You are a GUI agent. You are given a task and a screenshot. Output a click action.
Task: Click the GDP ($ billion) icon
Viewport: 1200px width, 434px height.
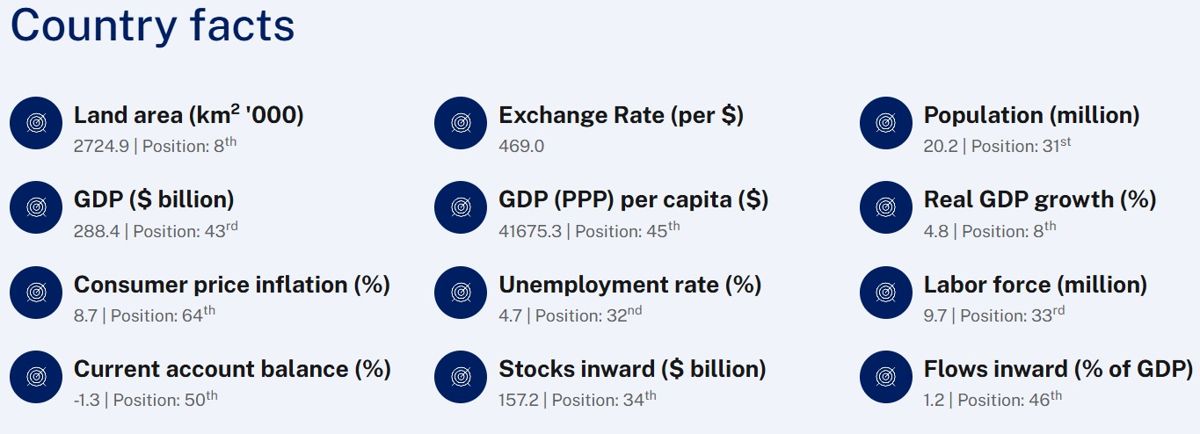(35, 208)
